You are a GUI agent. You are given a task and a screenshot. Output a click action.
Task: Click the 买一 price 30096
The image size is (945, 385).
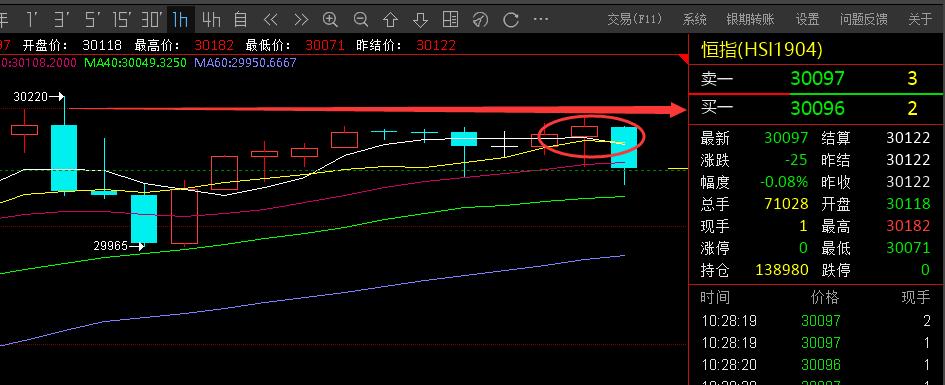pyautogui.click(x=817, y=108)
